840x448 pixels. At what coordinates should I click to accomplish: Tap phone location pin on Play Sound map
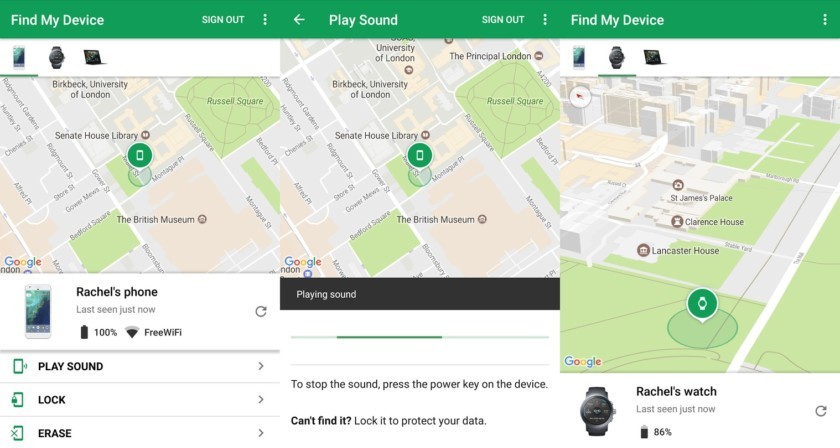tap(419, 156)
